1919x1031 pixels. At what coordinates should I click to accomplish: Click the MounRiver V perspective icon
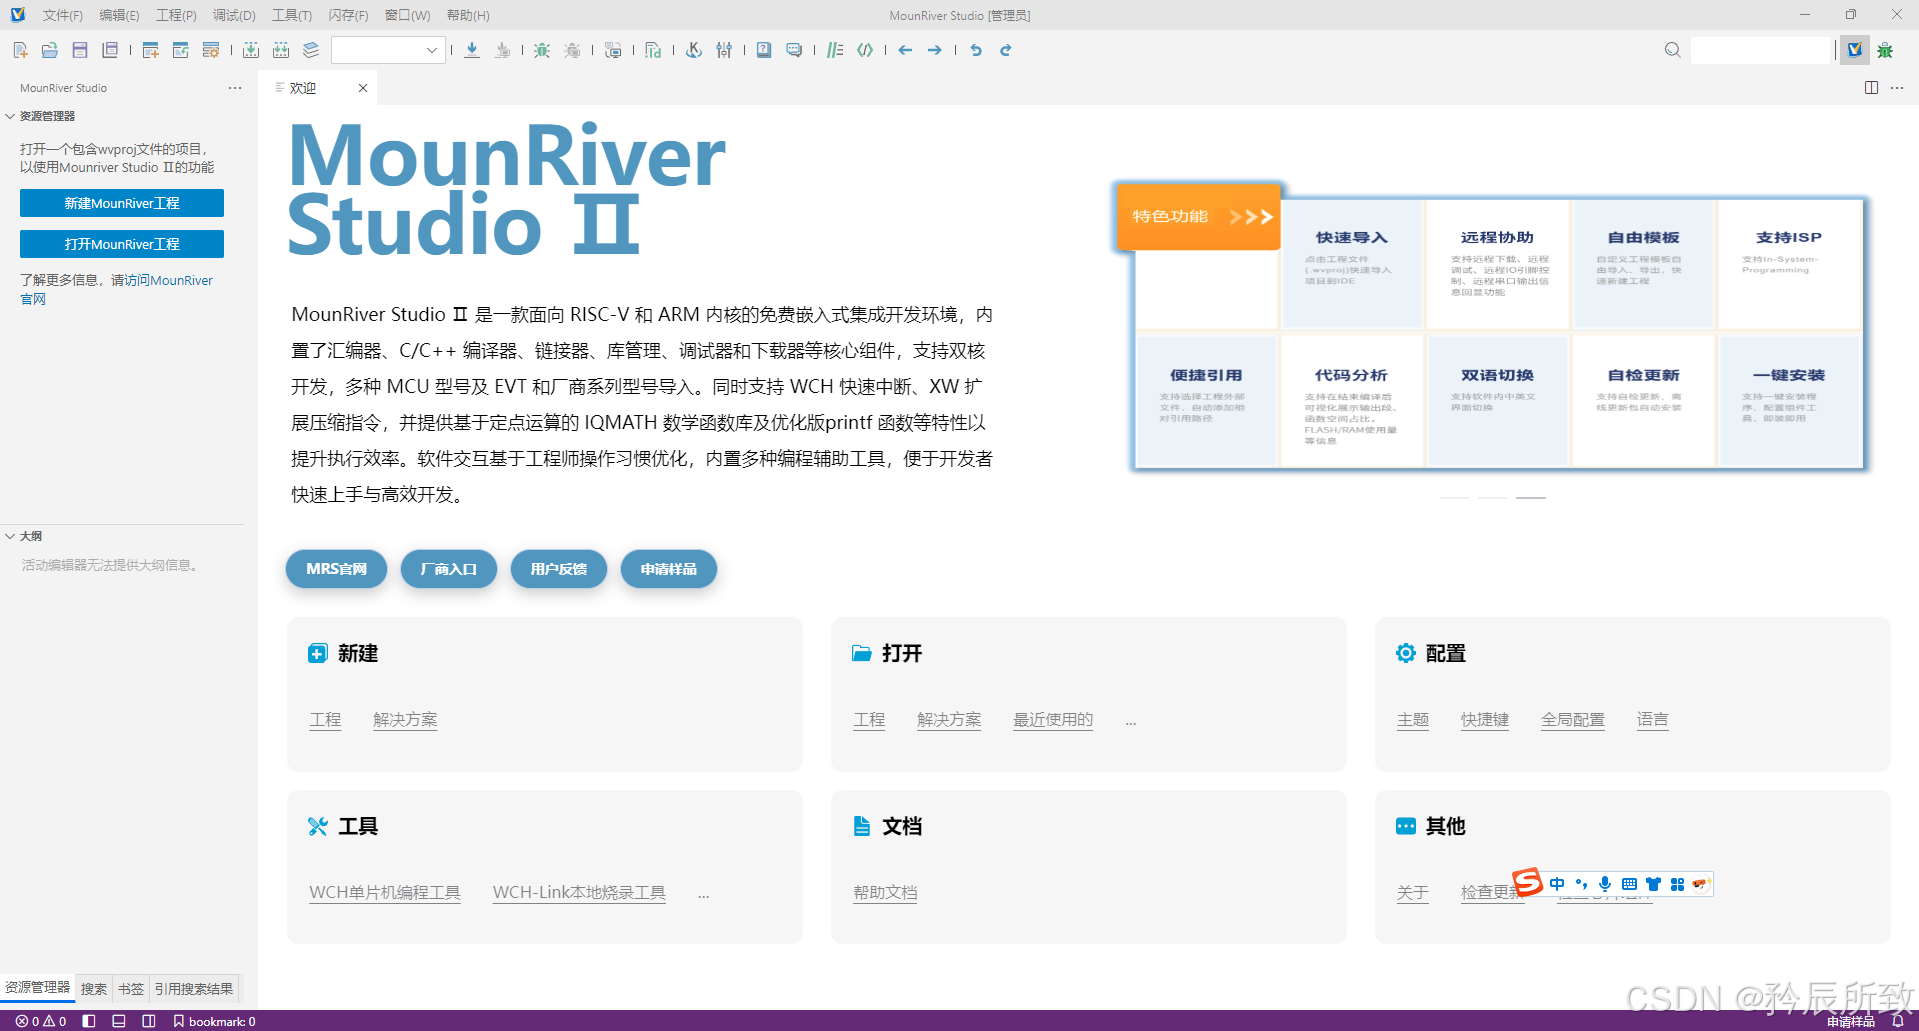point(1855,50)
